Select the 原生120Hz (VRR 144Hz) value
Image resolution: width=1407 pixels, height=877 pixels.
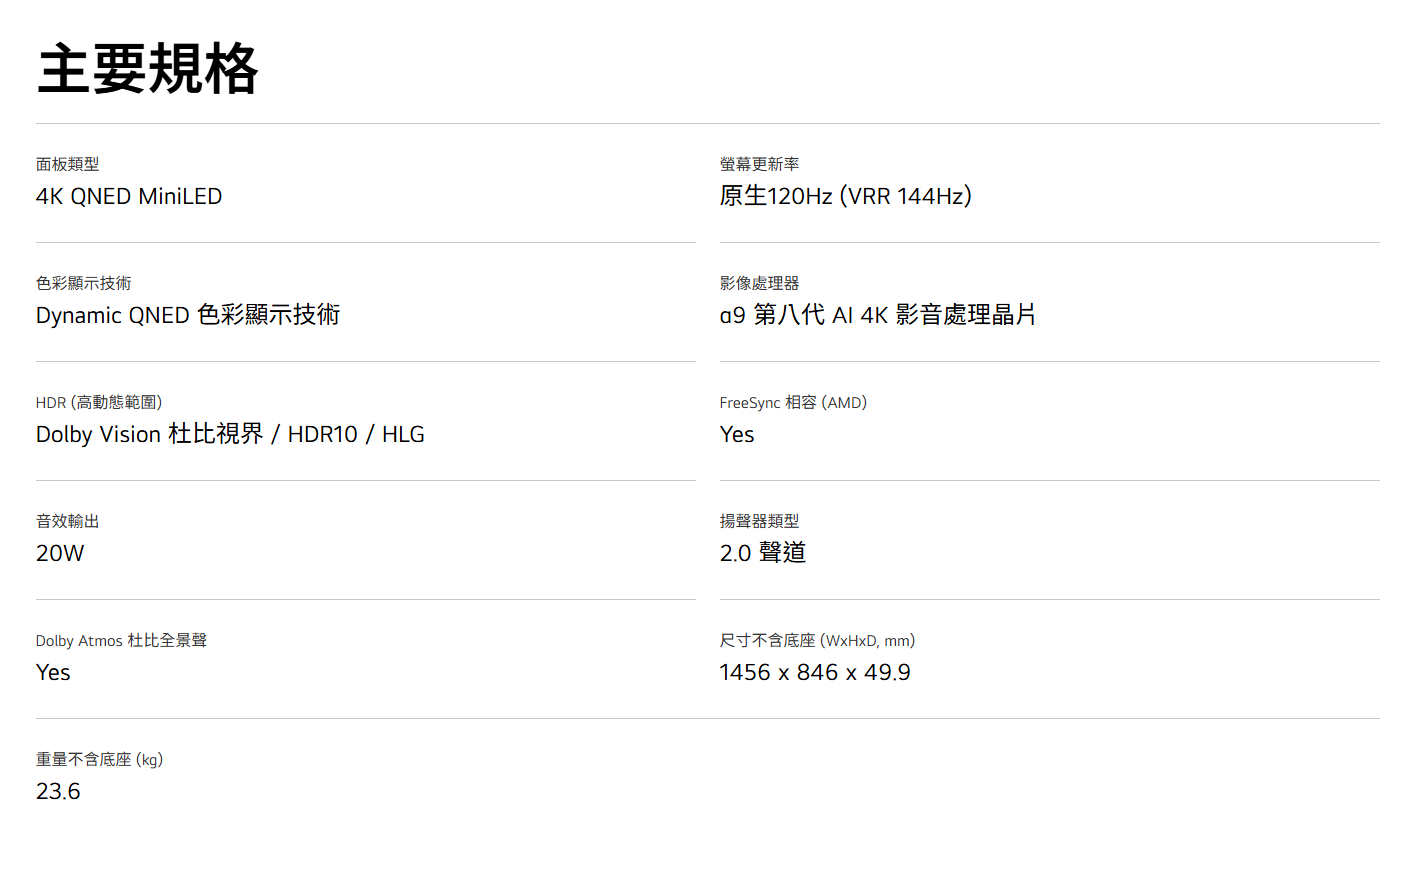point(845,196)
